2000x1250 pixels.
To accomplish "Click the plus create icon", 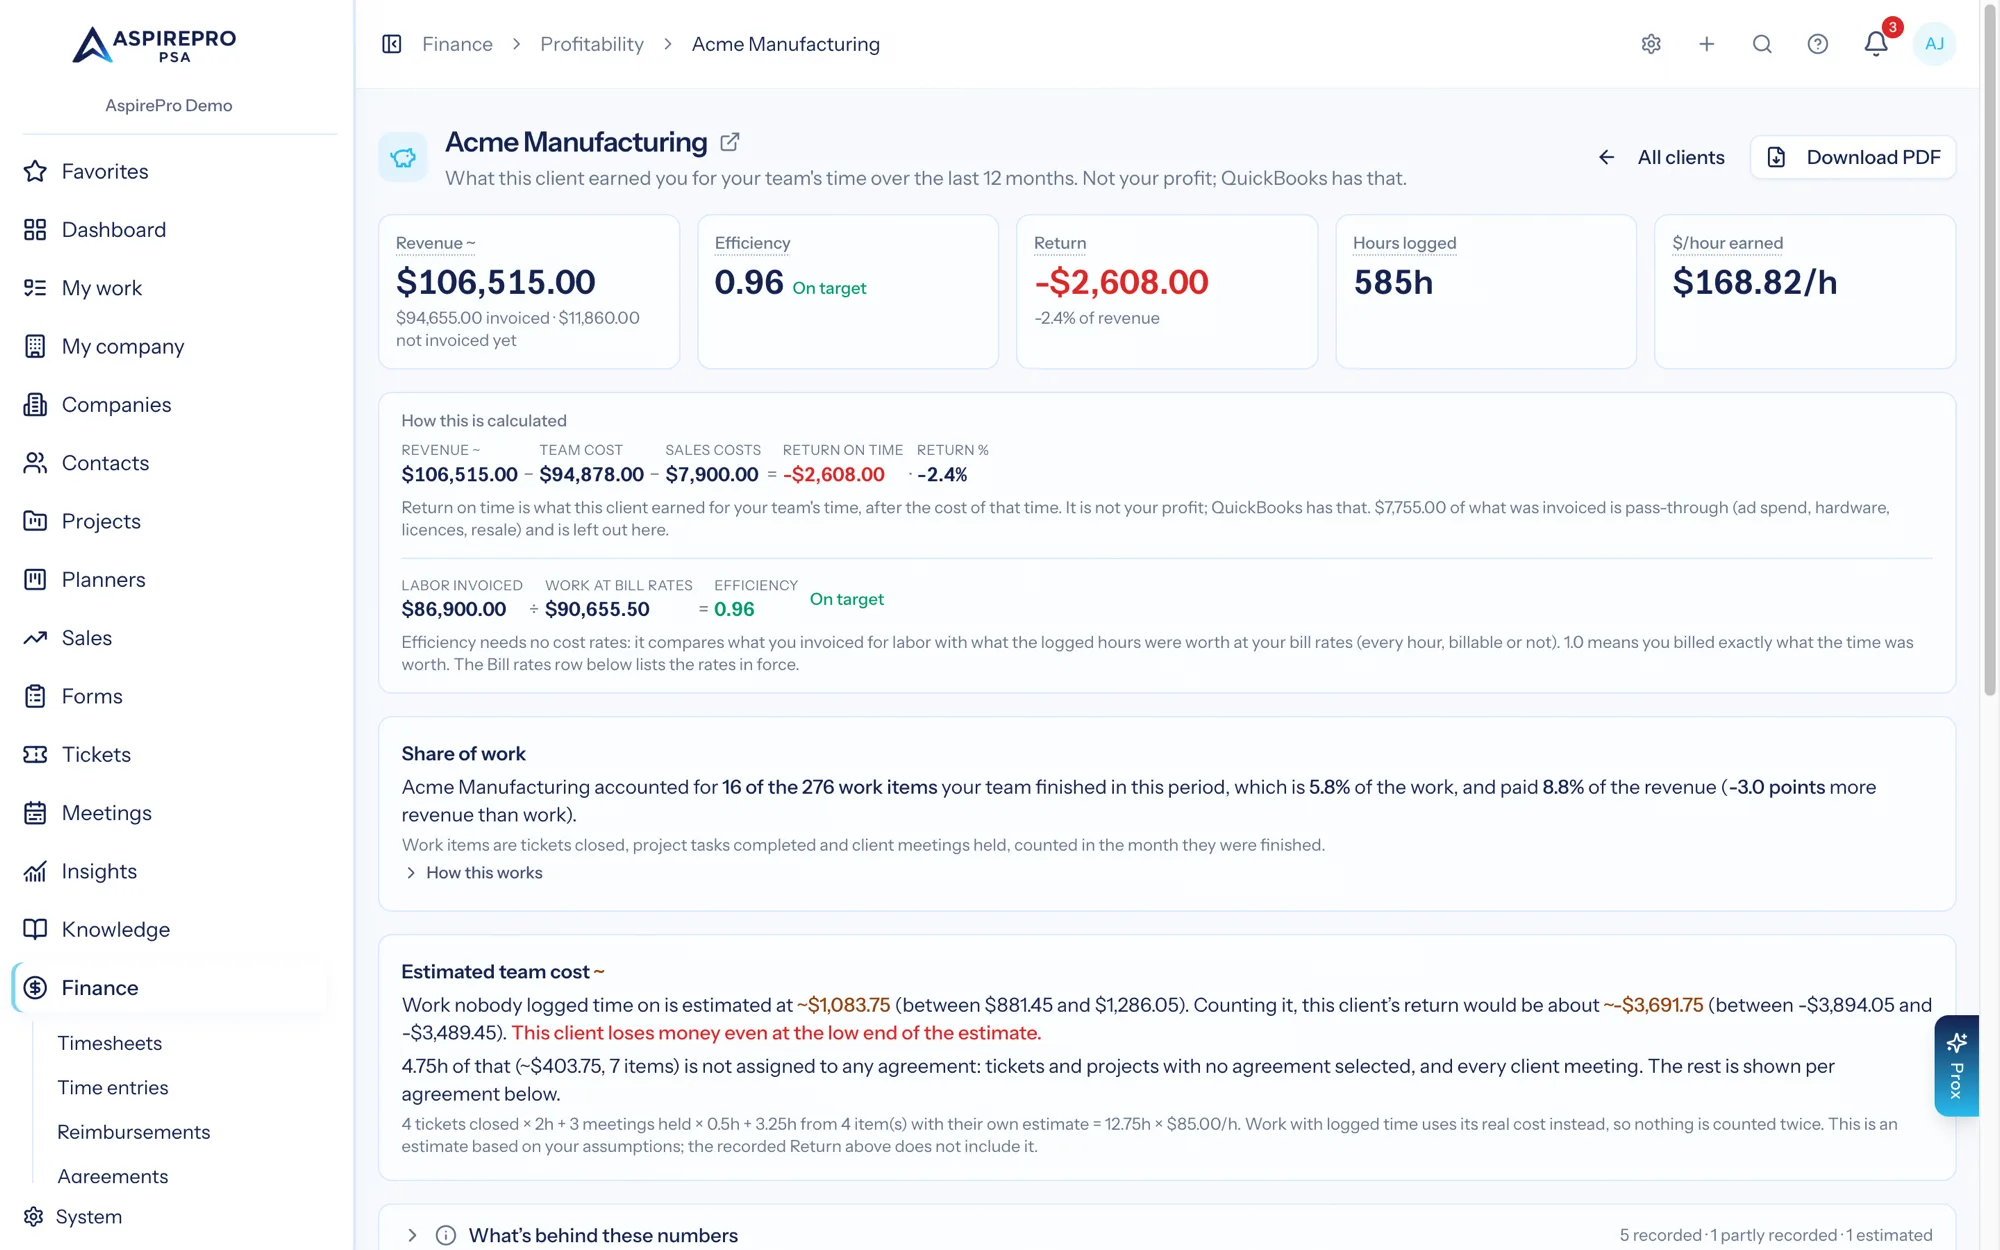I will [1707, 44].
